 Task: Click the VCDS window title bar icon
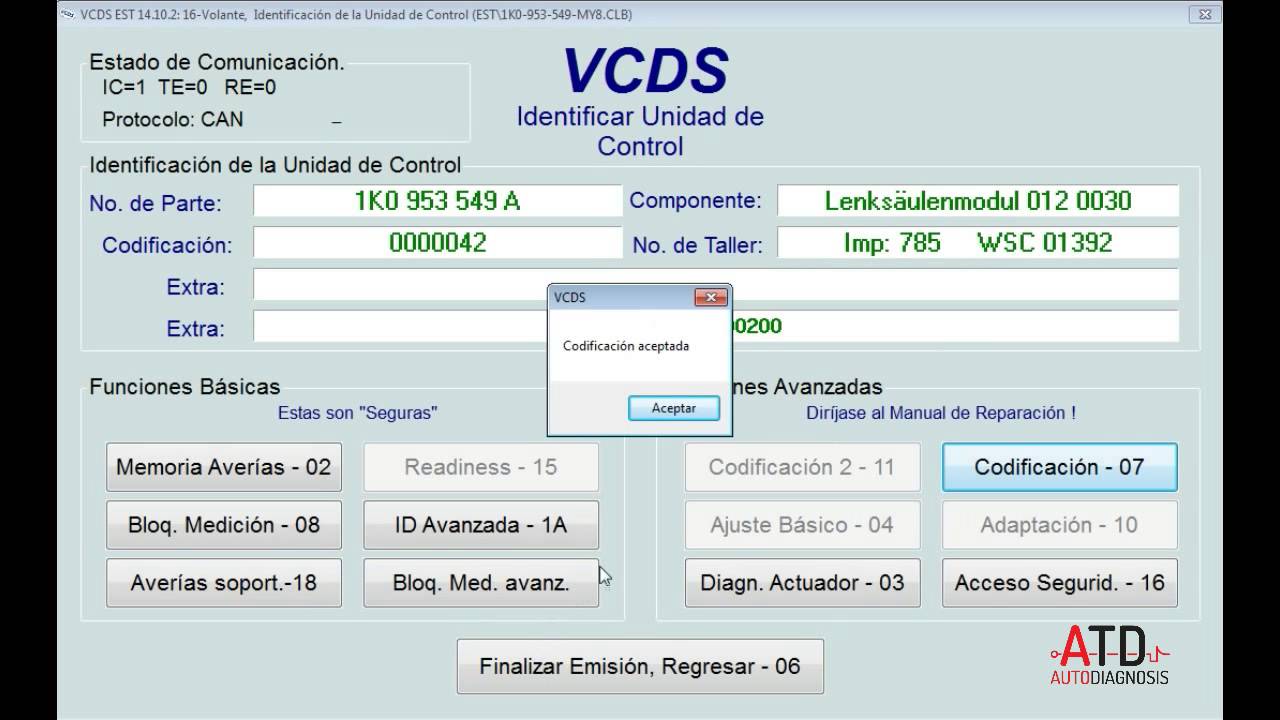67,14
